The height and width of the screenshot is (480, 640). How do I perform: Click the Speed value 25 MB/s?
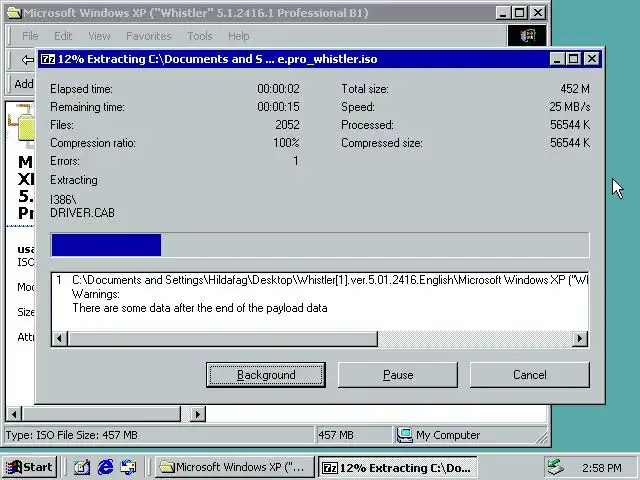(x=569, y=107)
